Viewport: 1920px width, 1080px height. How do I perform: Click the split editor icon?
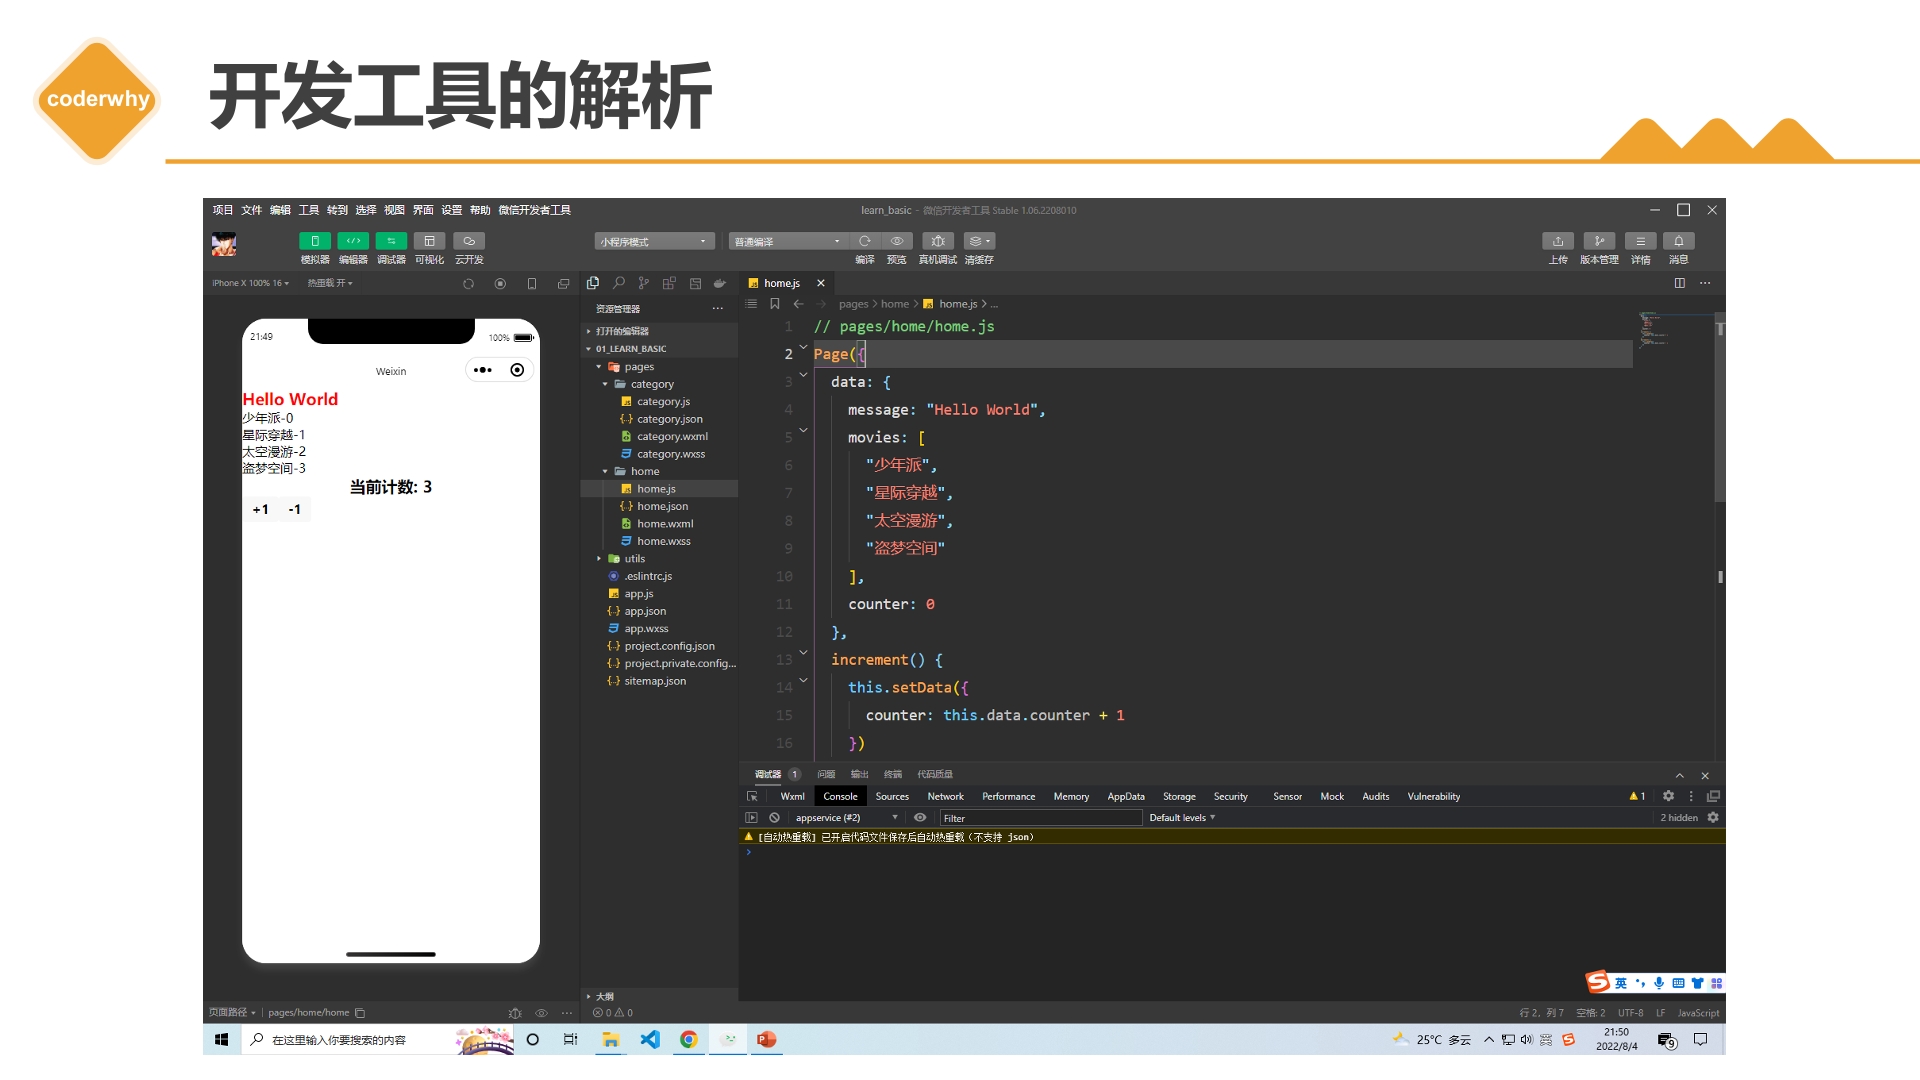click(x=1680, y=283)
